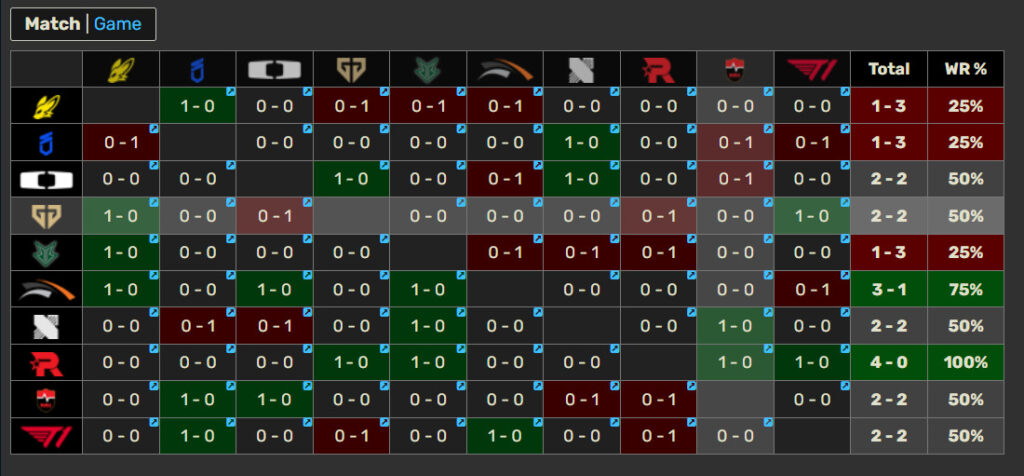The height and width of the screenshot is (476, 1024).
Task: Switch to the Match tab
Action: pos(52,24)
